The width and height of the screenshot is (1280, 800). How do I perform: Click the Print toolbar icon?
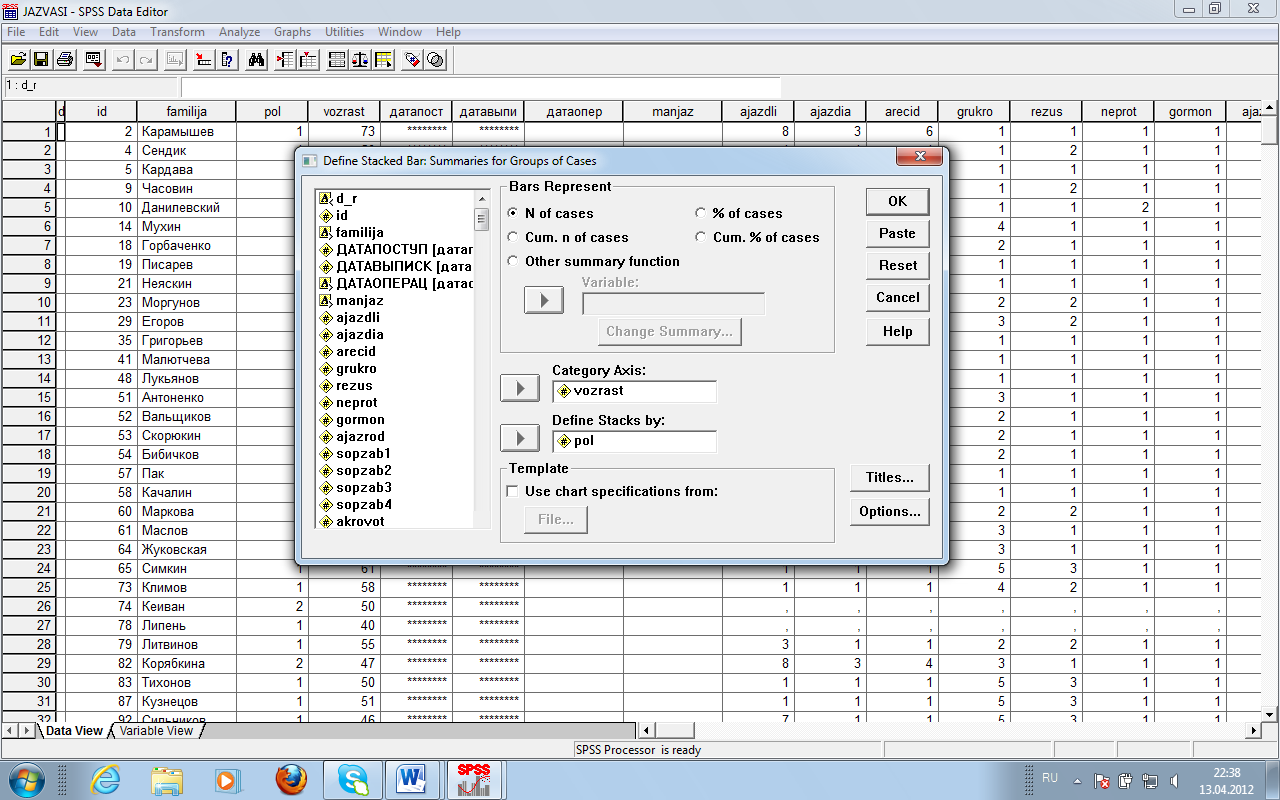click(65, 60)
